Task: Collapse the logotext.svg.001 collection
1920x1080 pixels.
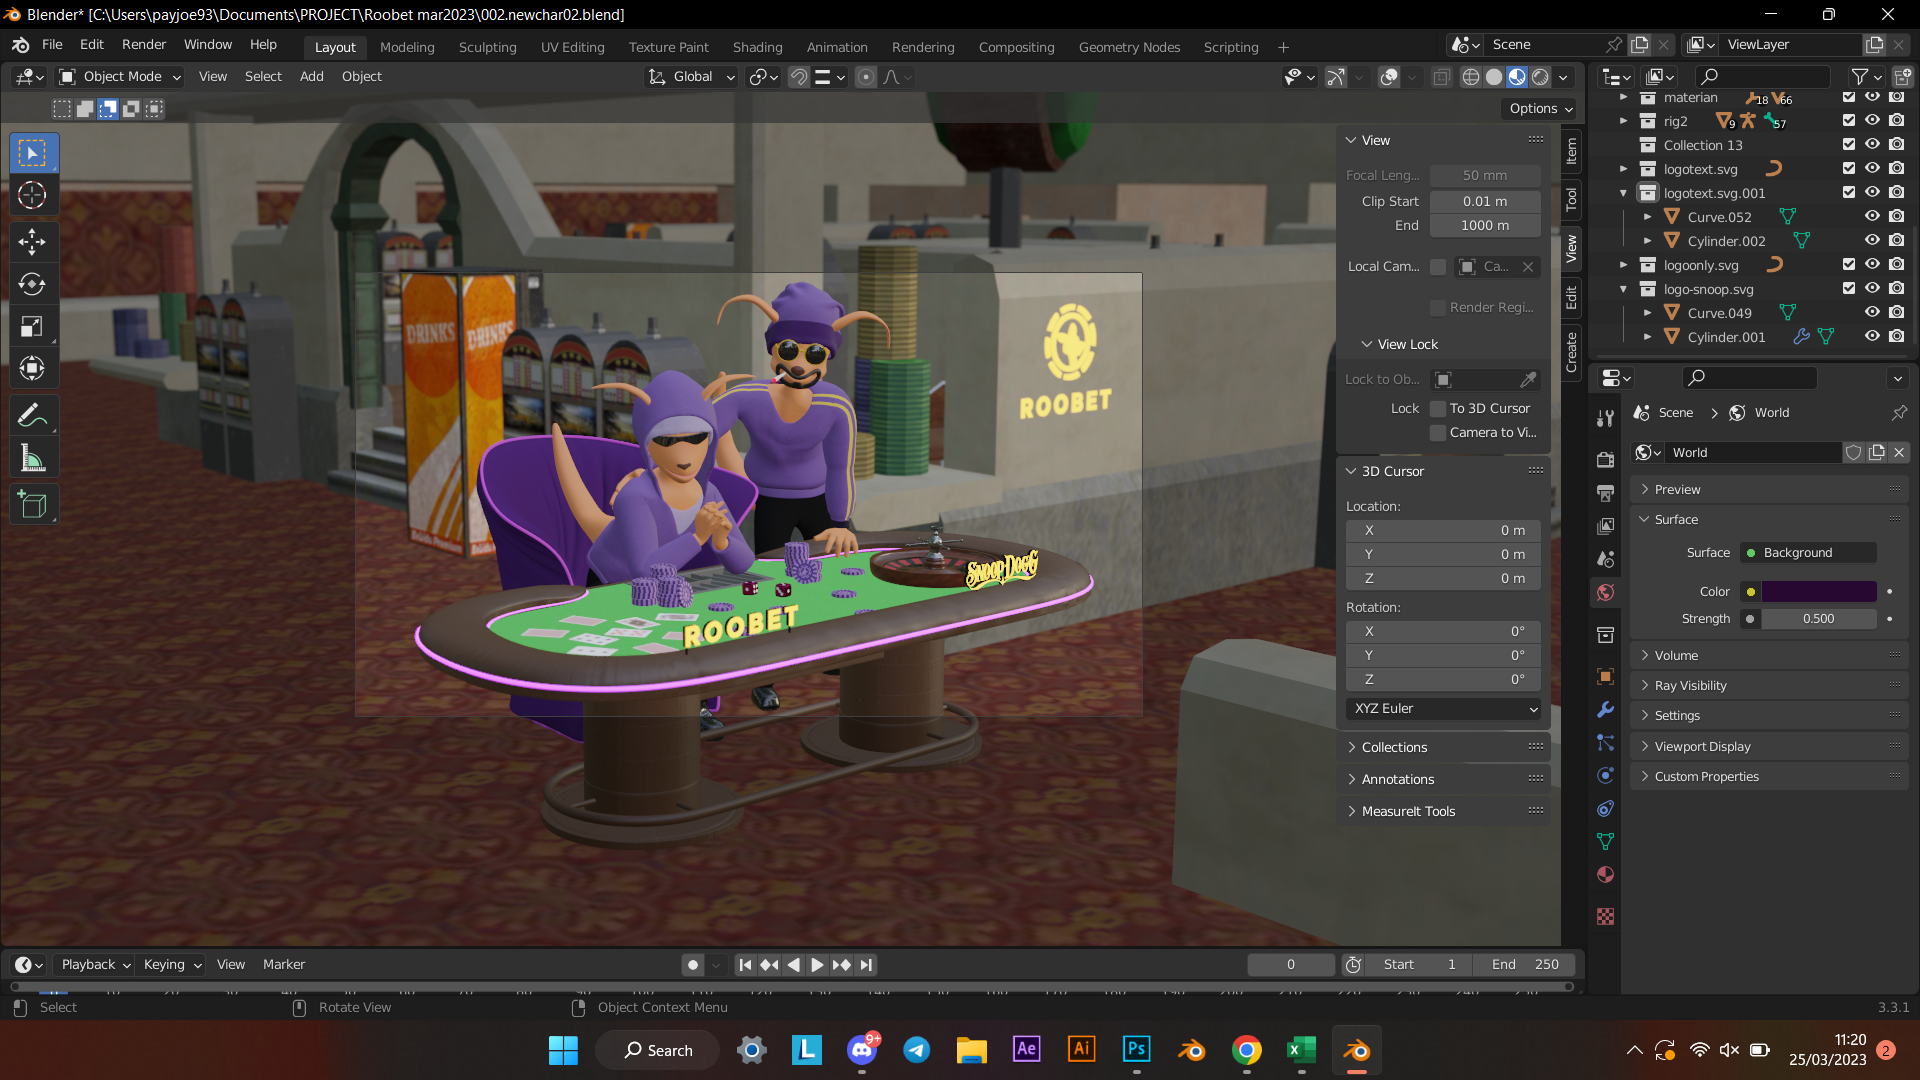Action: pos(1623,193)
